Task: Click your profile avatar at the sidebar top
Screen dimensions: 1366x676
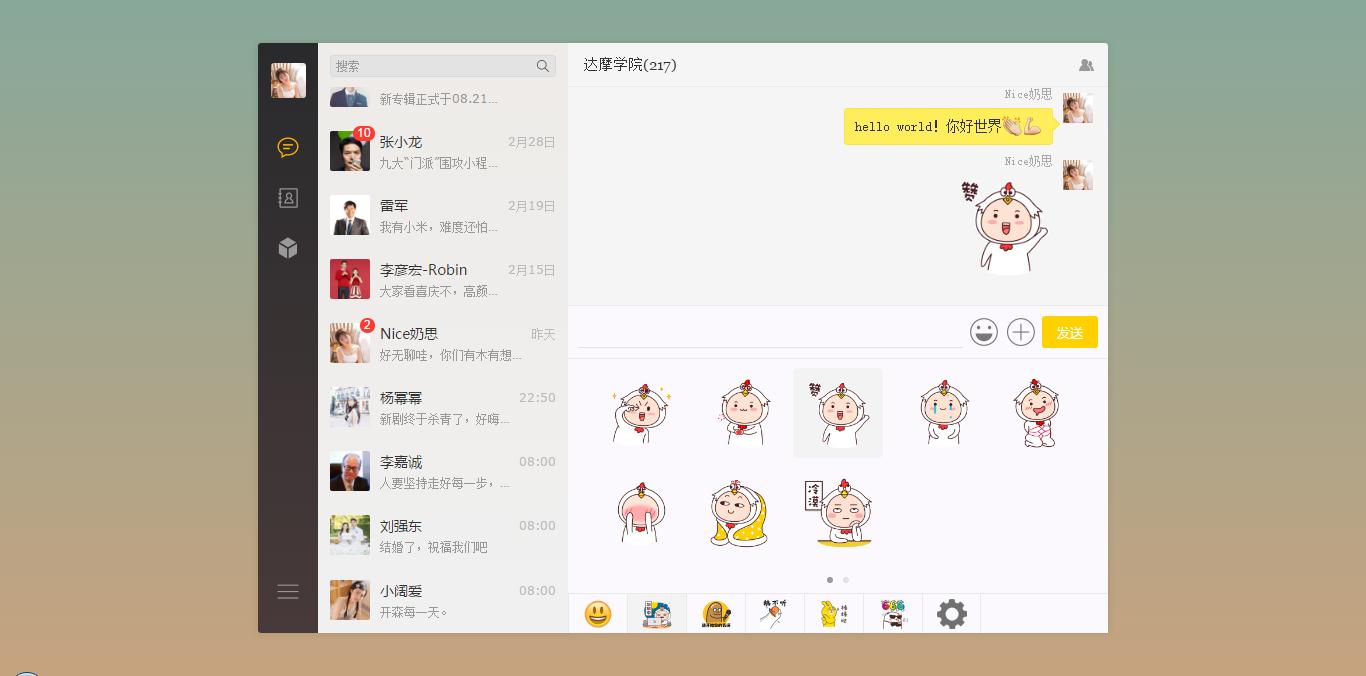Action: click(288, 80)
